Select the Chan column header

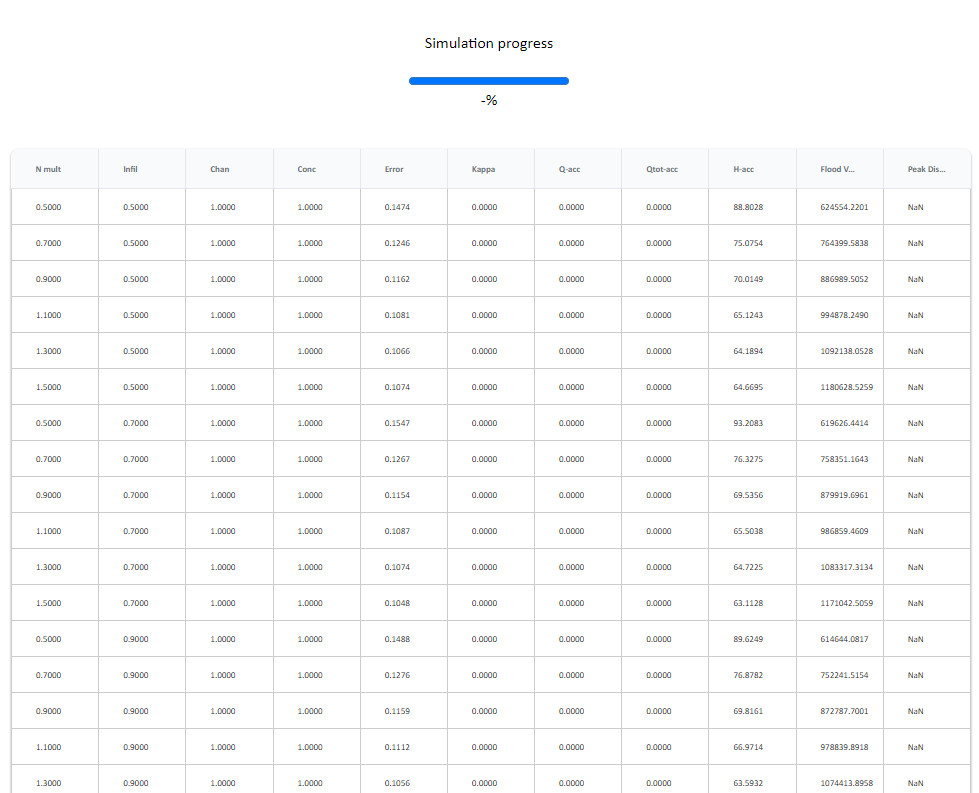[220, 169]
